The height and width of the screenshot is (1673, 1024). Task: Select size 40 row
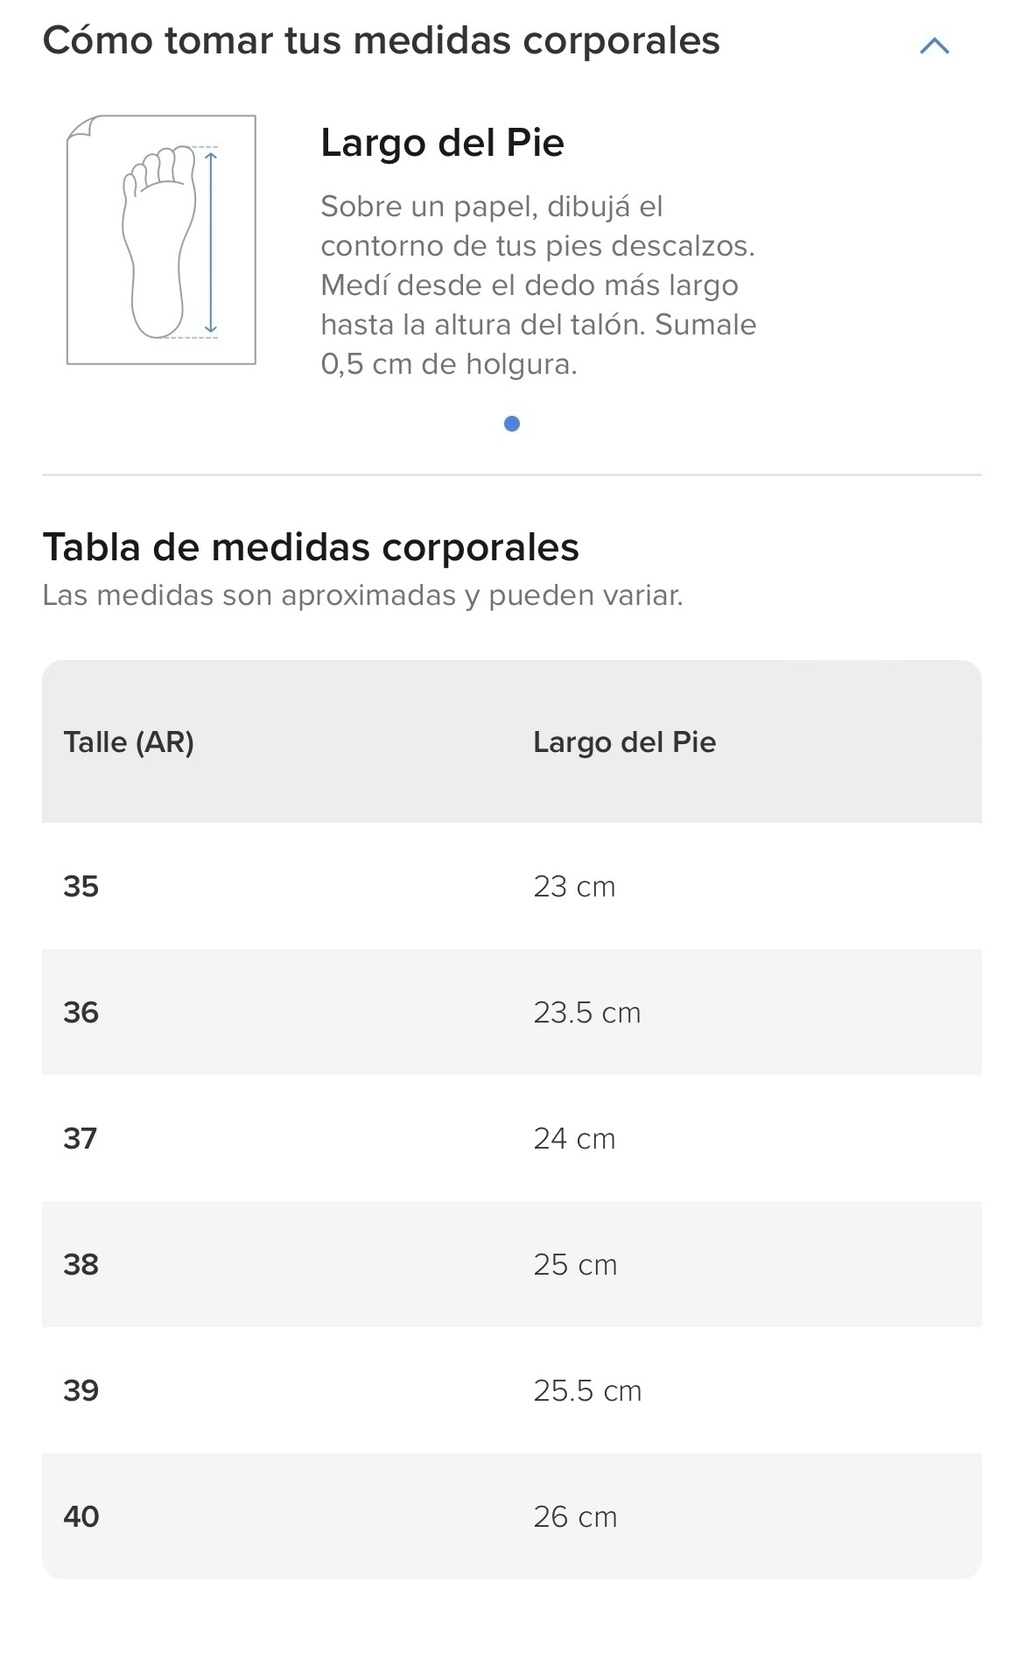coord(512,1516)
